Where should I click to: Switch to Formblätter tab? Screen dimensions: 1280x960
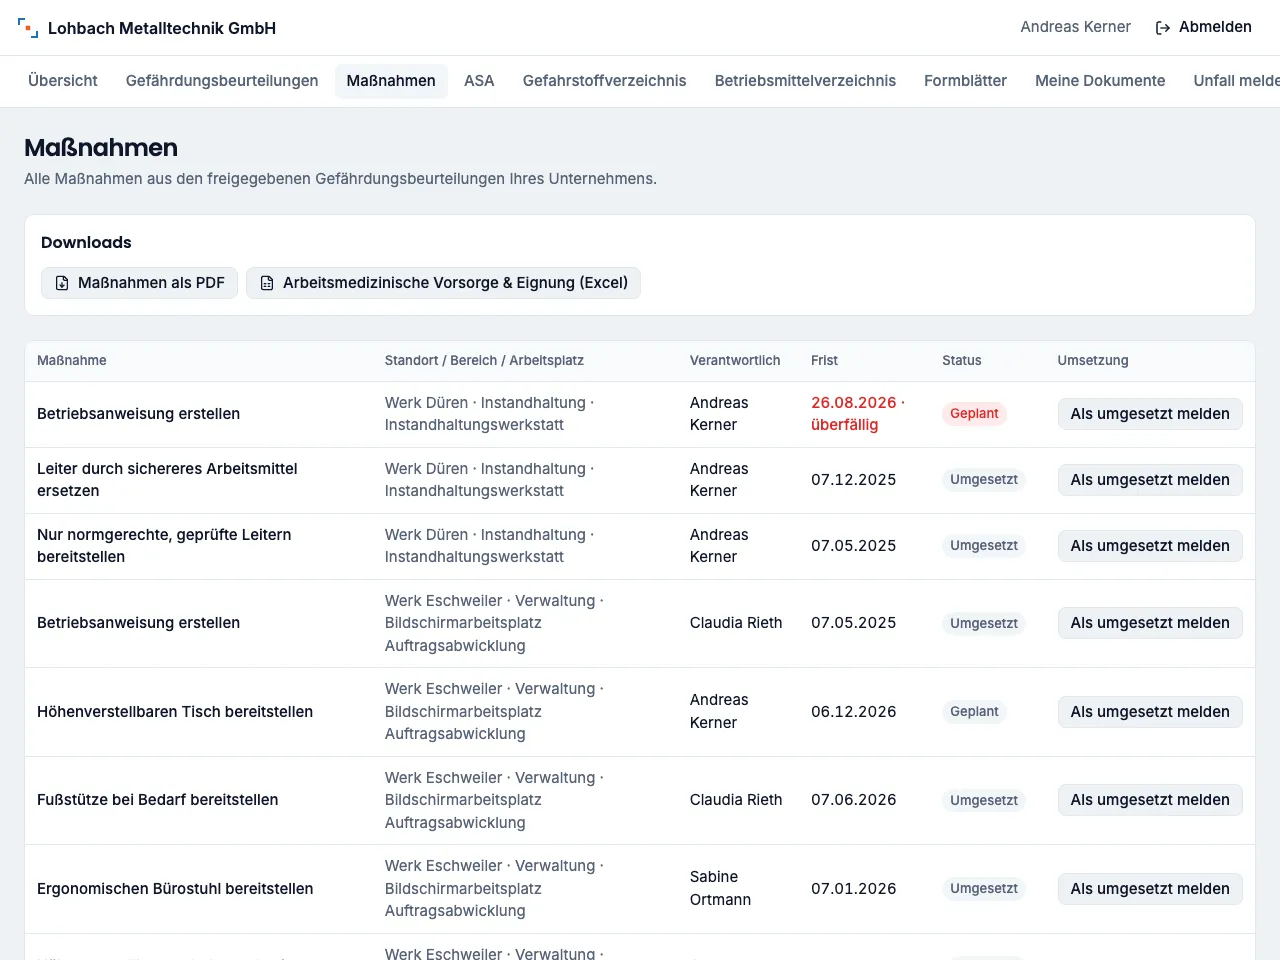click(965, 81)
